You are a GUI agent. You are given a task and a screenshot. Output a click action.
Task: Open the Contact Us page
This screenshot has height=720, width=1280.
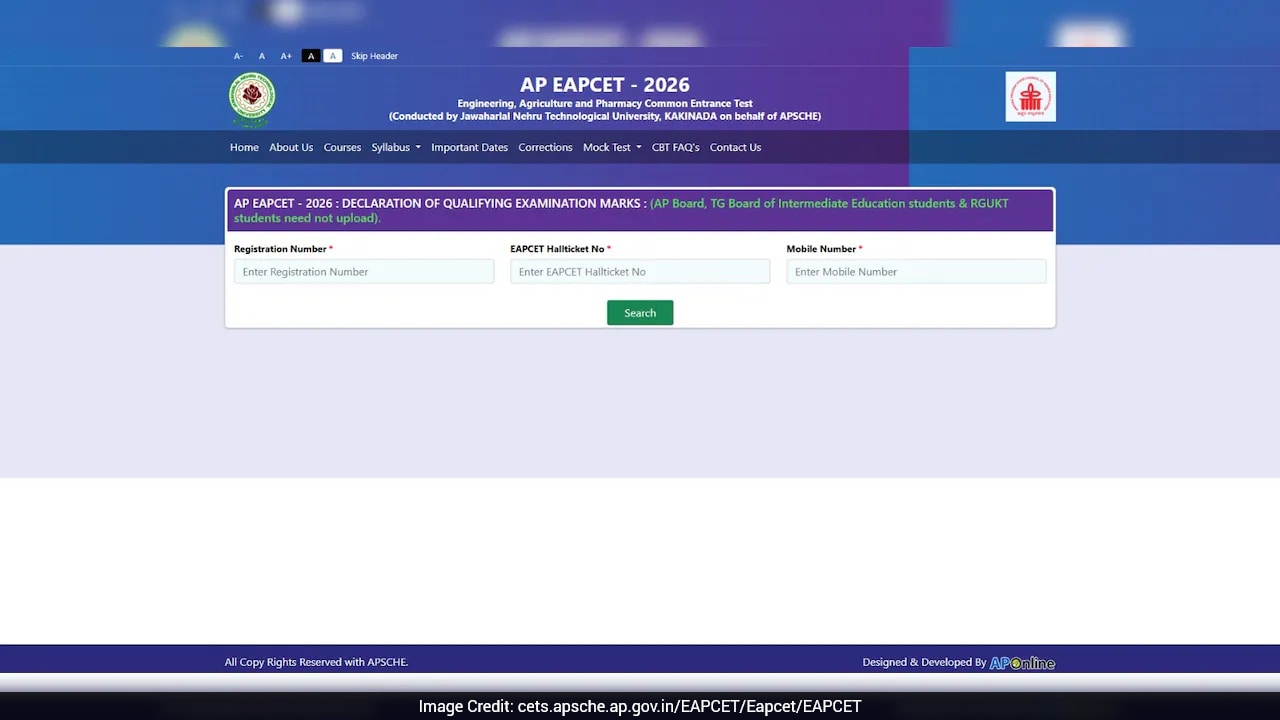point(735,147)
